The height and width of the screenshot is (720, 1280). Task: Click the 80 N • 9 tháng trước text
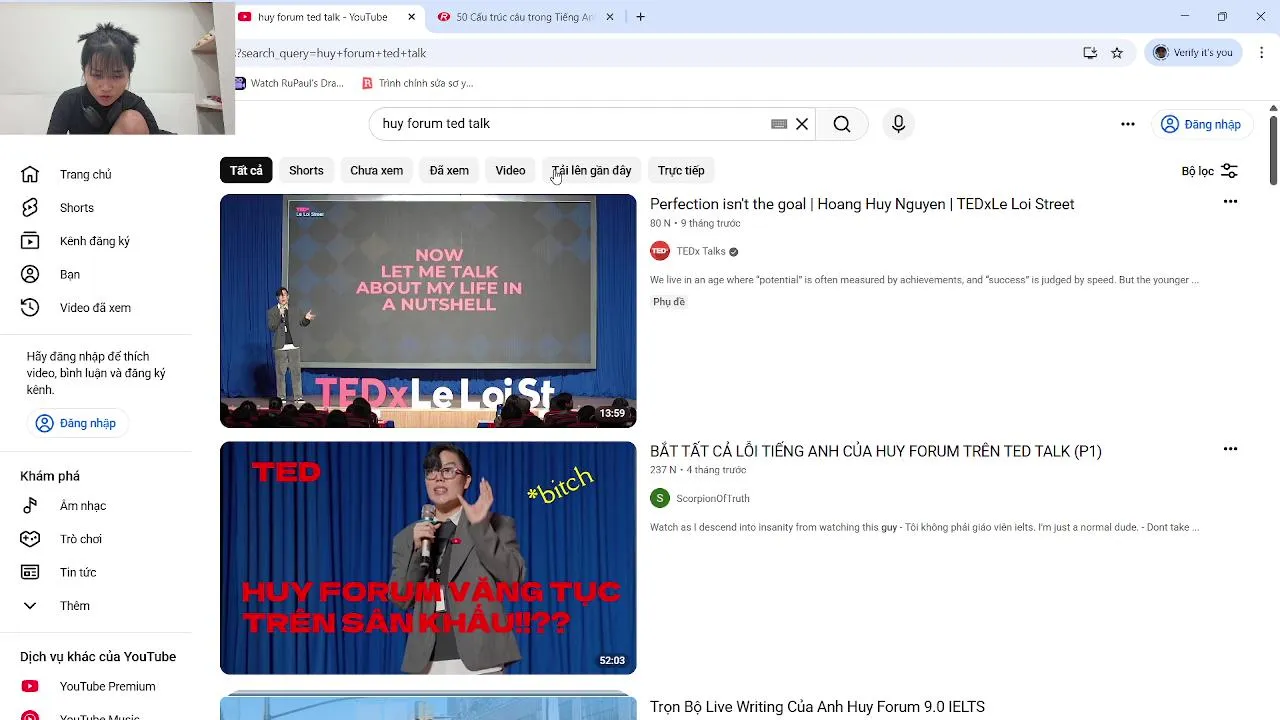[x=695, y=223]
